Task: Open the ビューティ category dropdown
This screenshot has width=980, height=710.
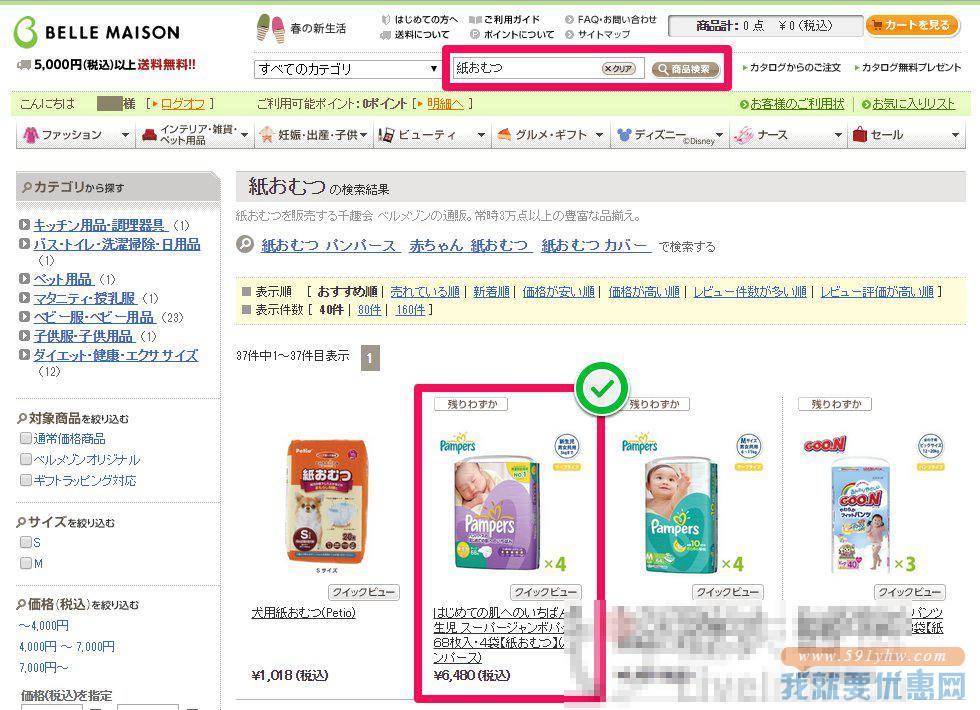Action: pyautogui.click(x=432, y=134)
